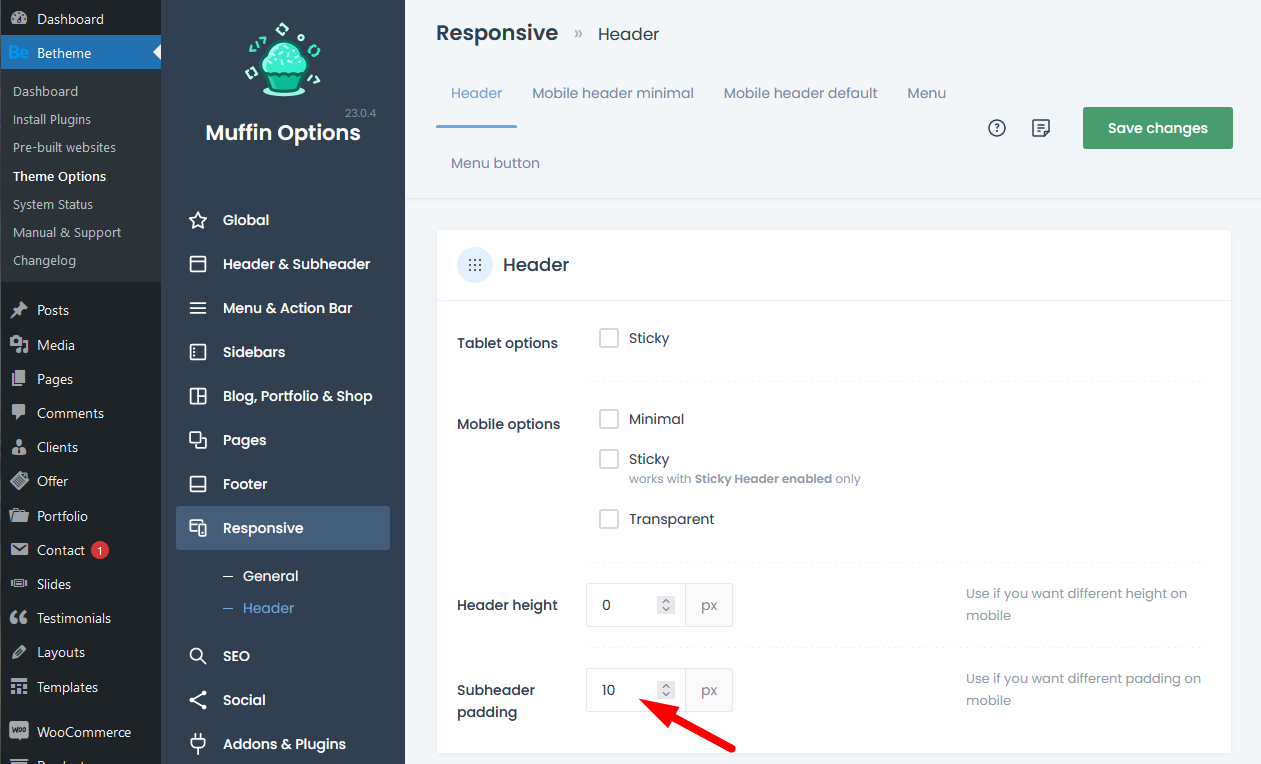
Task: Click the plug icon beside Addons & Plugins
Action: [198, 744]
